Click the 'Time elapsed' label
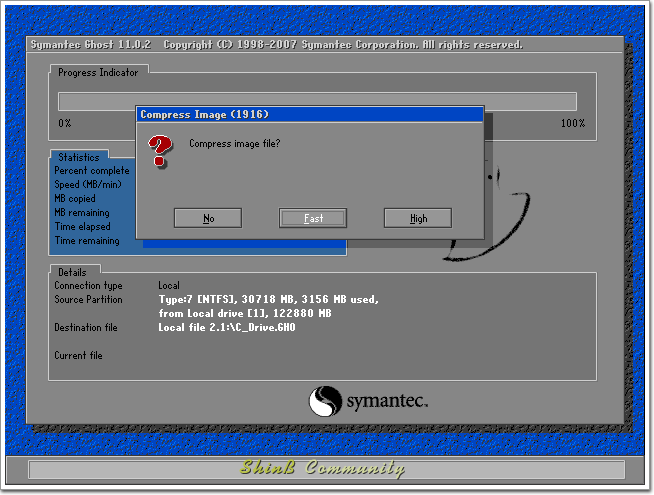 [x=83, y=226]
